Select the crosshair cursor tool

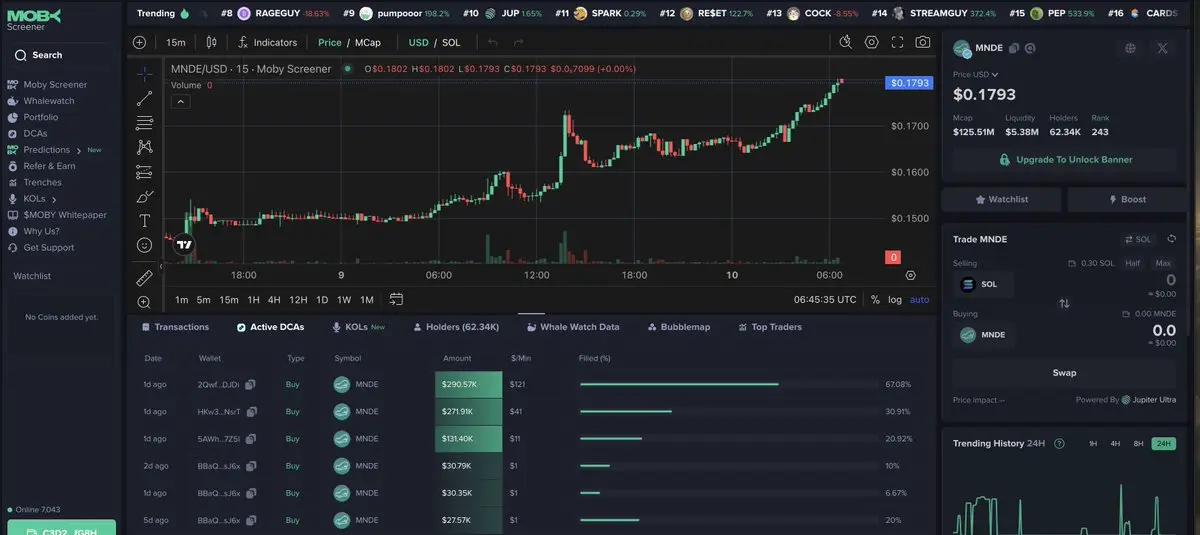pyautogui.click(x=144, y=74)
